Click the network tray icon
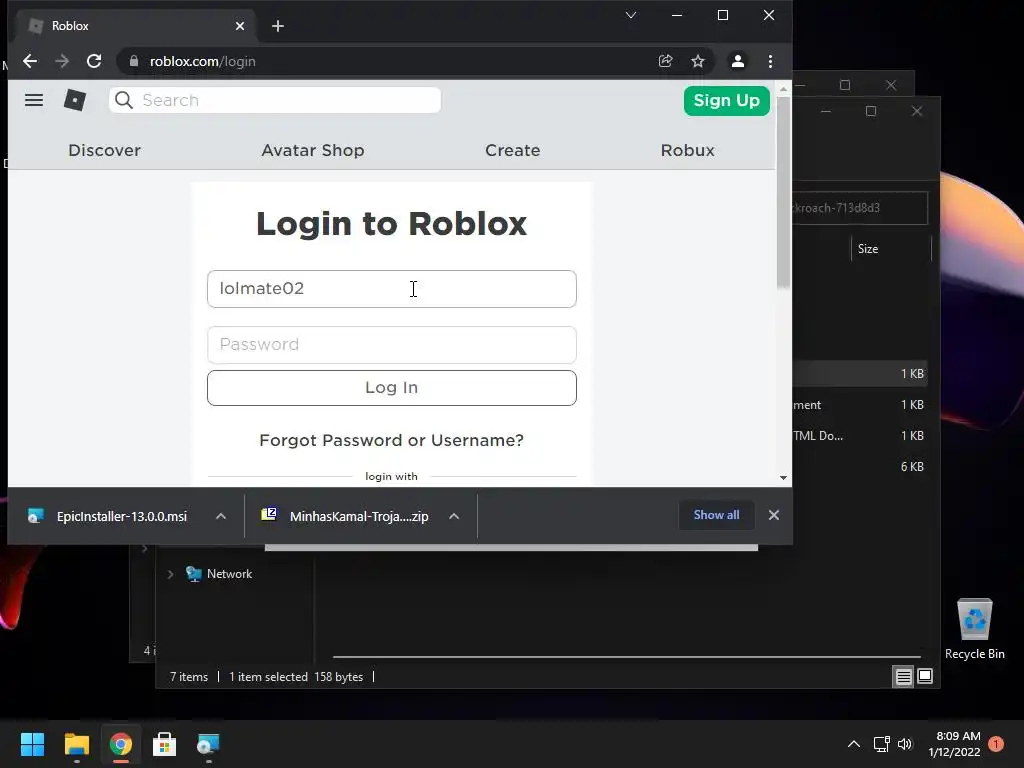This screenshot has height=768, width=1024. (x=882, y=744)
